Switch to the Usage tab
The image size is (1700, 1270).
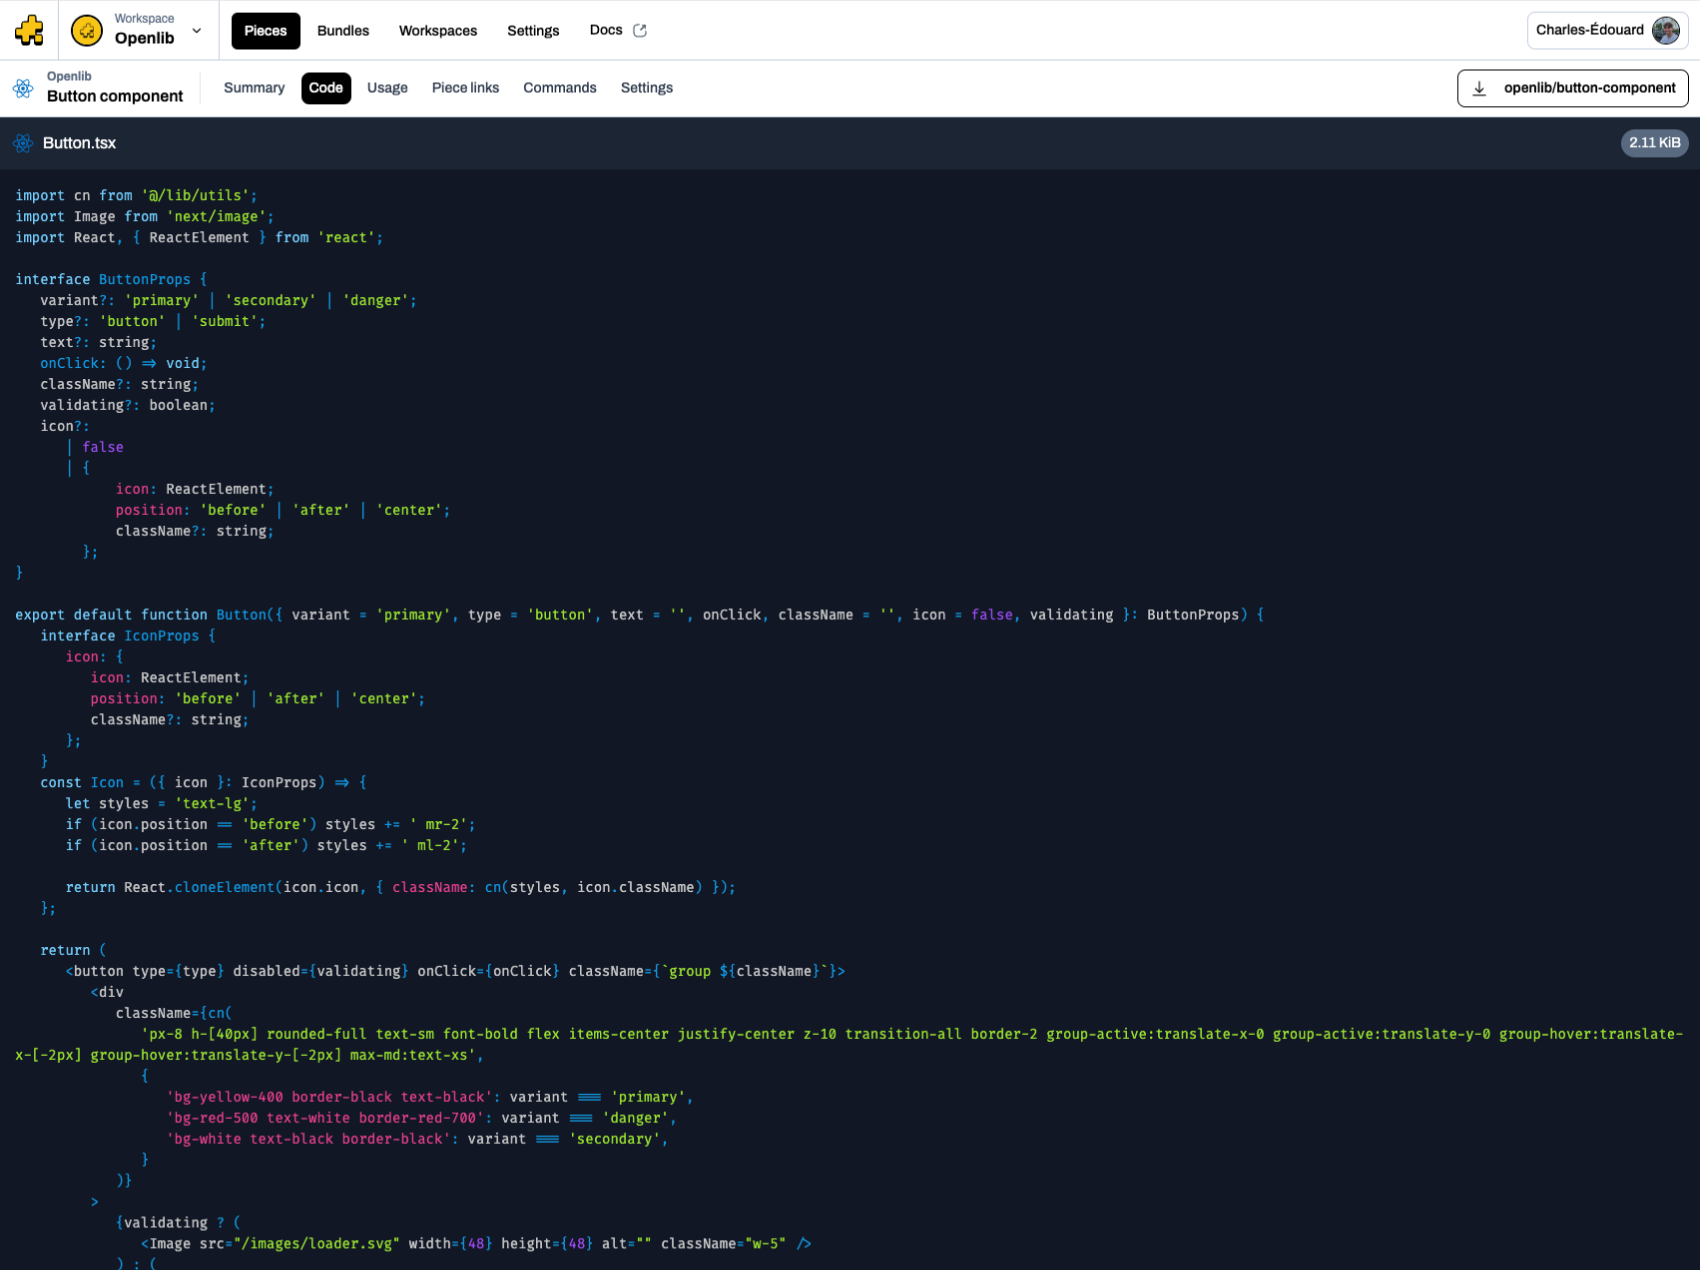pyautogui.click(x=387, y=88)
